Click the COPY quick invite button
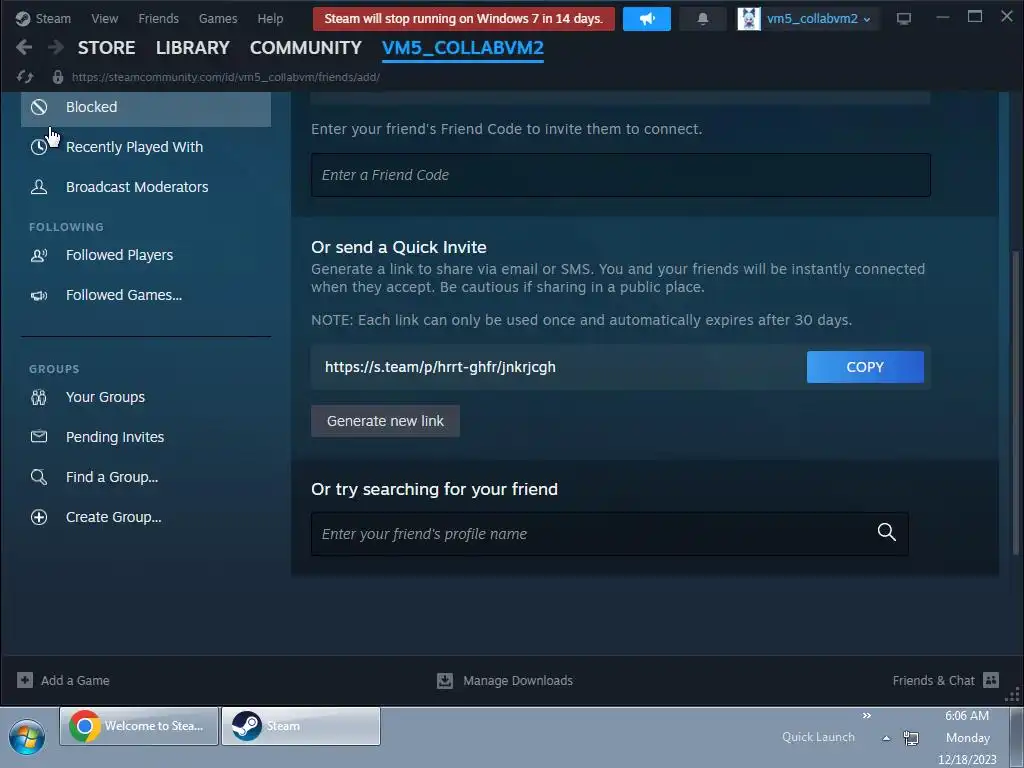Viewport: 1024px width, 768px height. click(x=865, y=367)
